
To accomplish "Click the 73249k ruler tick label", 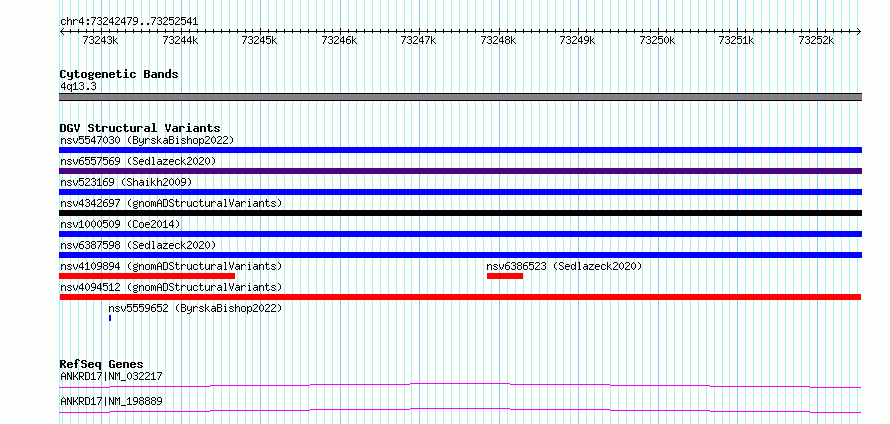I will [577, 40].
